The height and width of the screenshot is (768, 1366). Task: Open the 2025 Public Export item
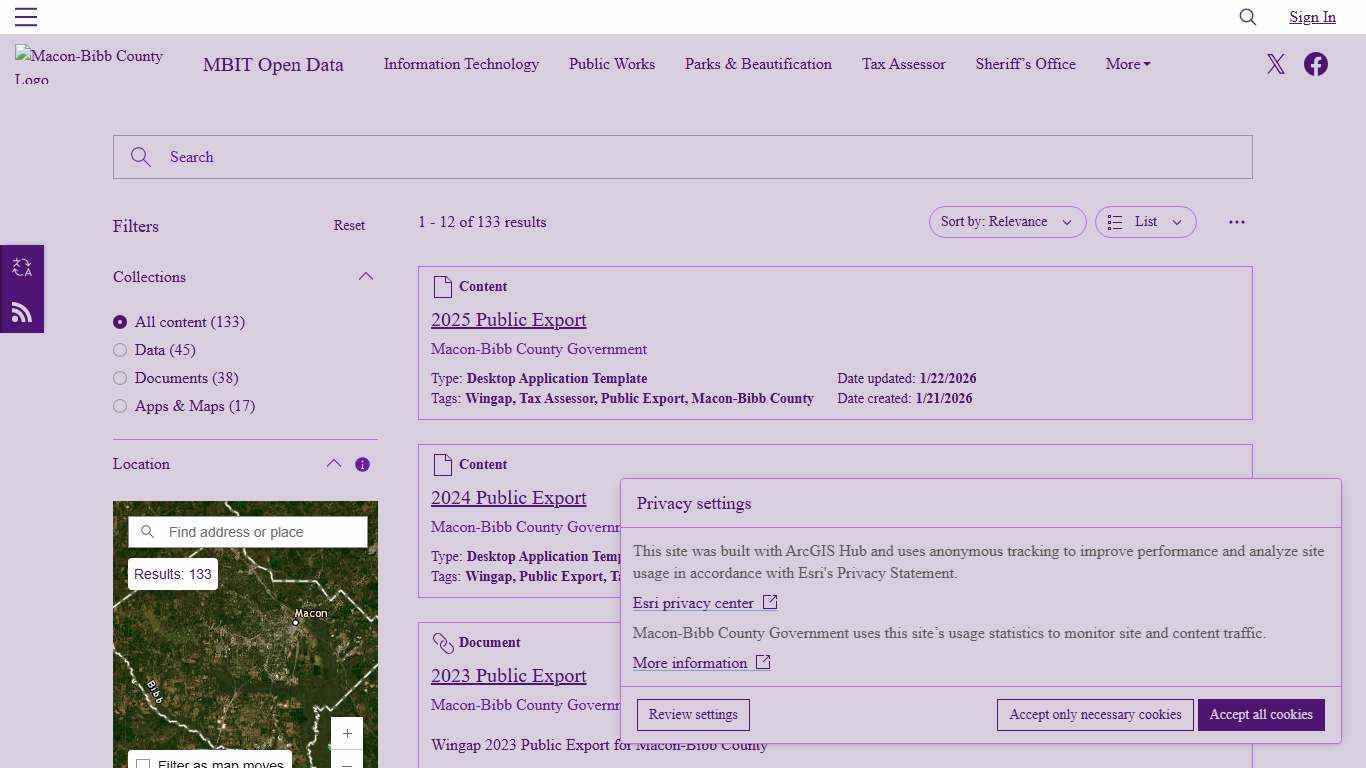(x=508, y=319)
